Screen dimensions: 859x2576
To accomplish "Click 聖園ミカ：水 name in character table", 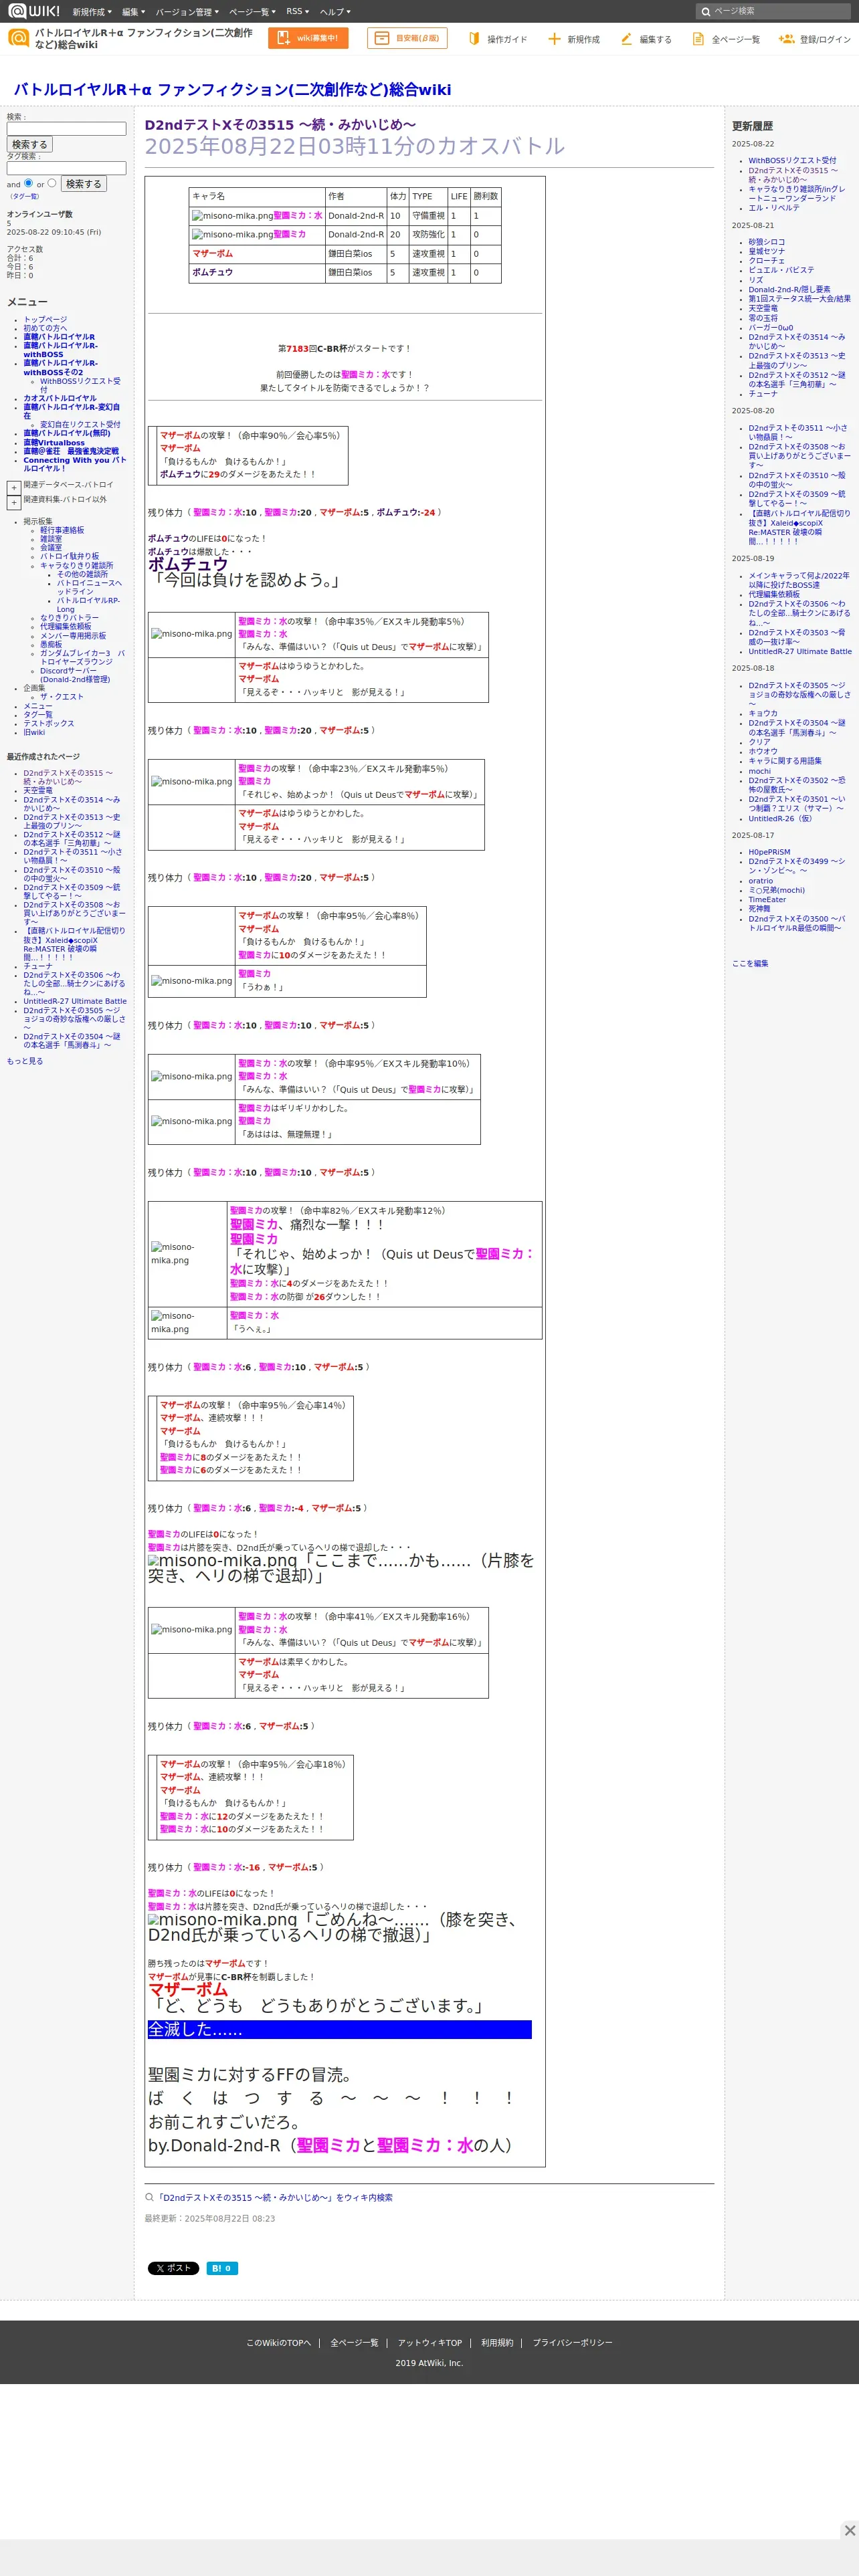I will 298,216.
